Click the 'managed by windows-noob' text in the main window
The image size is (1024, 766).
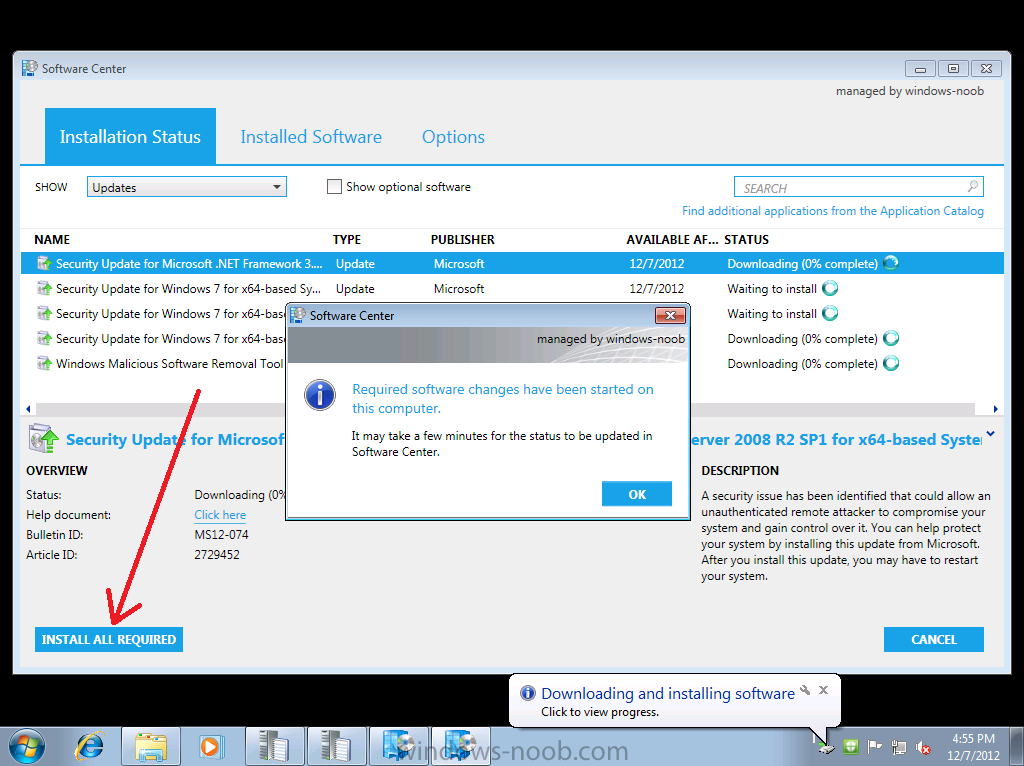pyautogui.click(x=910, y=91)
